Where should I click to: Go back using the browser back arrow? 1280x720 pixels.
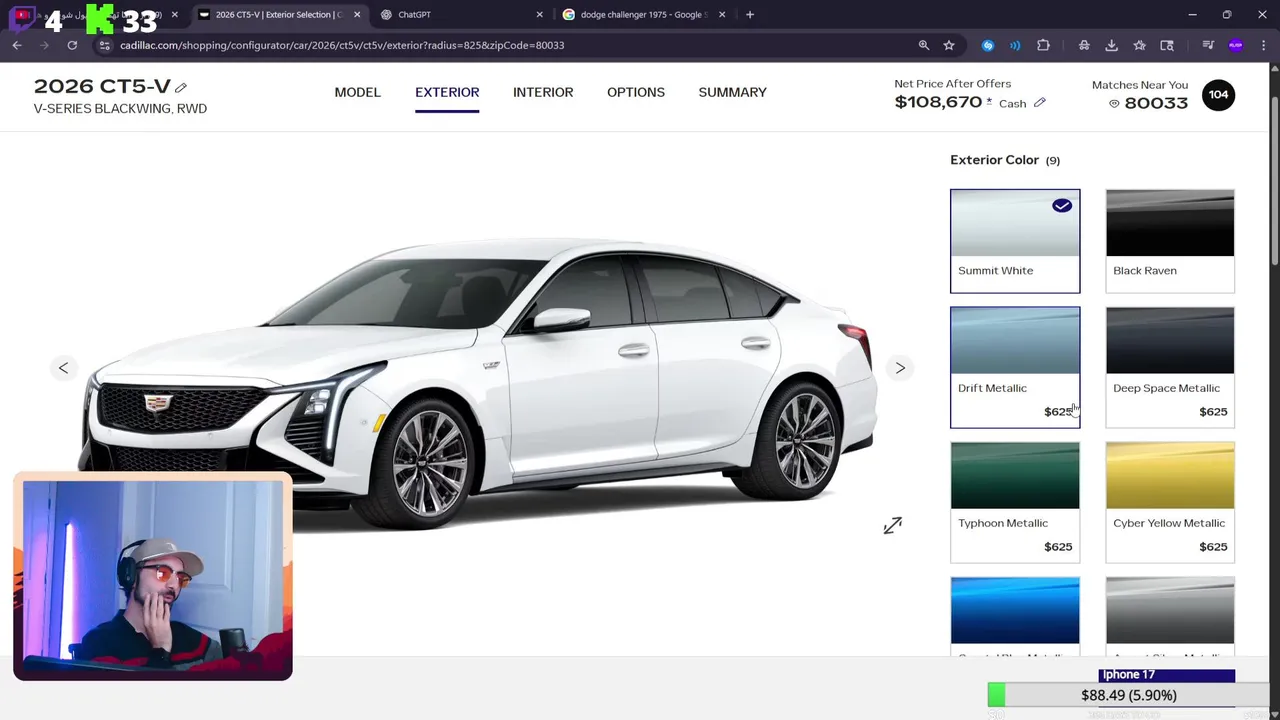coord(17,45)
